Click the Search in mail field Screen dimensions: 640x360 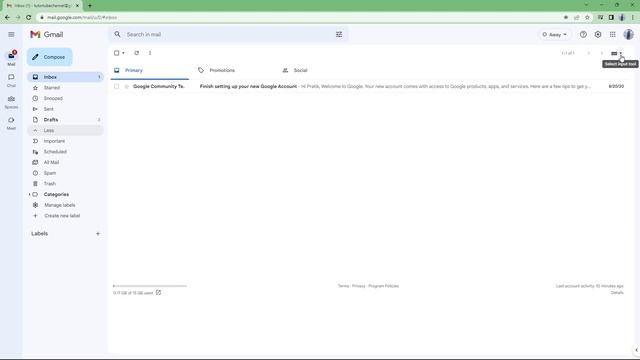(229, 35)
